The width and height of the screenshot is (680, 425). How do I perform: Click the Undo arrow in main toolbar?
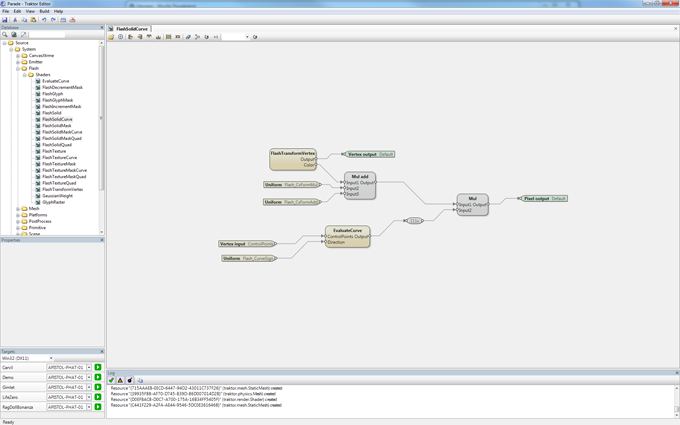44,19
